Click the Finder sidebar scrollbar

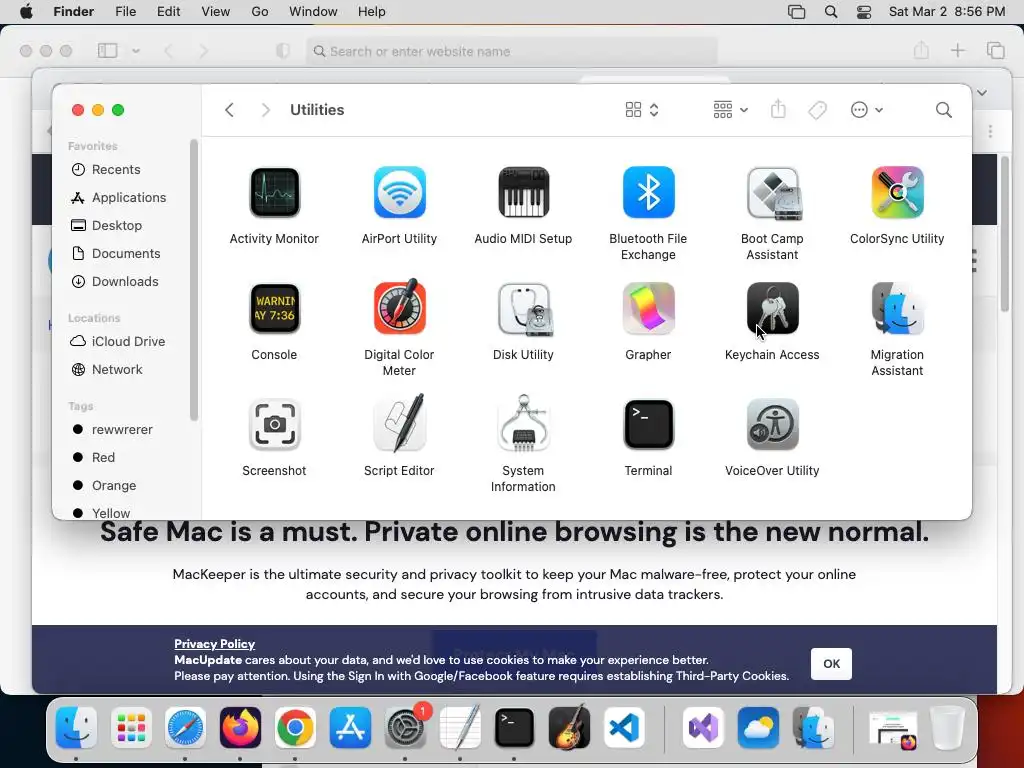[193, 281]
